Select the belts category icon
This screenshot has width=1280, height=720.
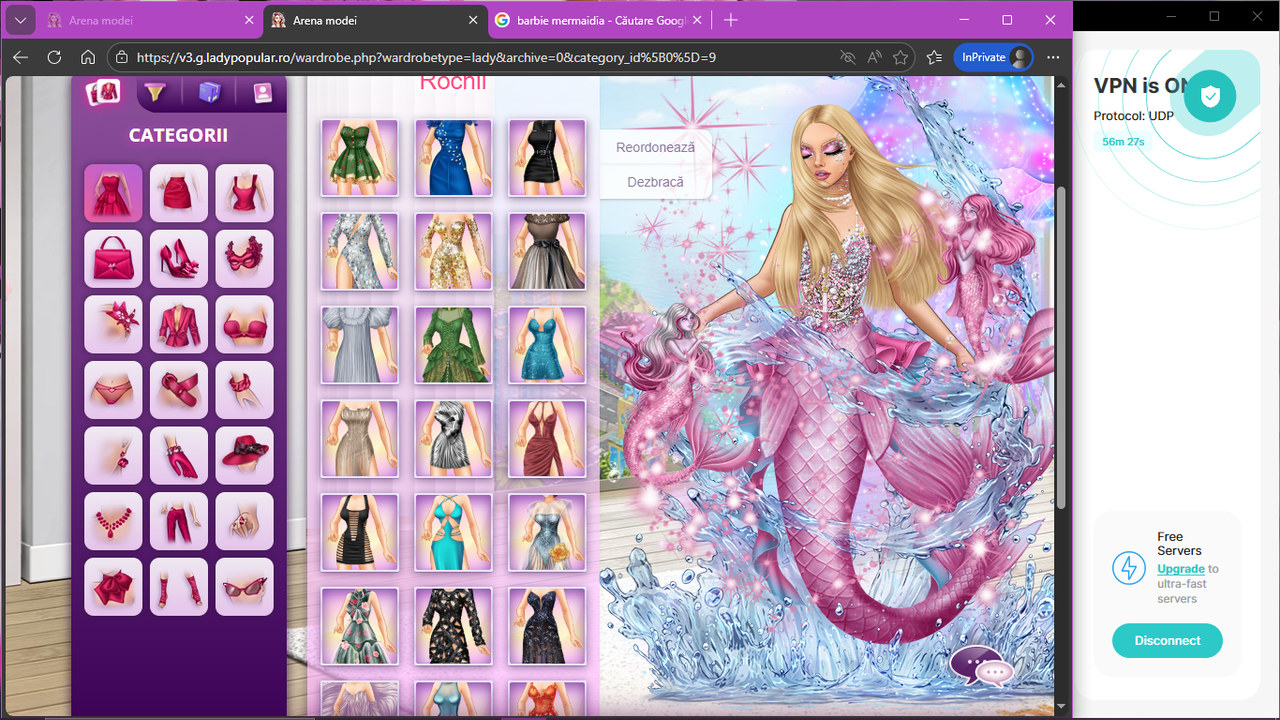pos(179,390)
